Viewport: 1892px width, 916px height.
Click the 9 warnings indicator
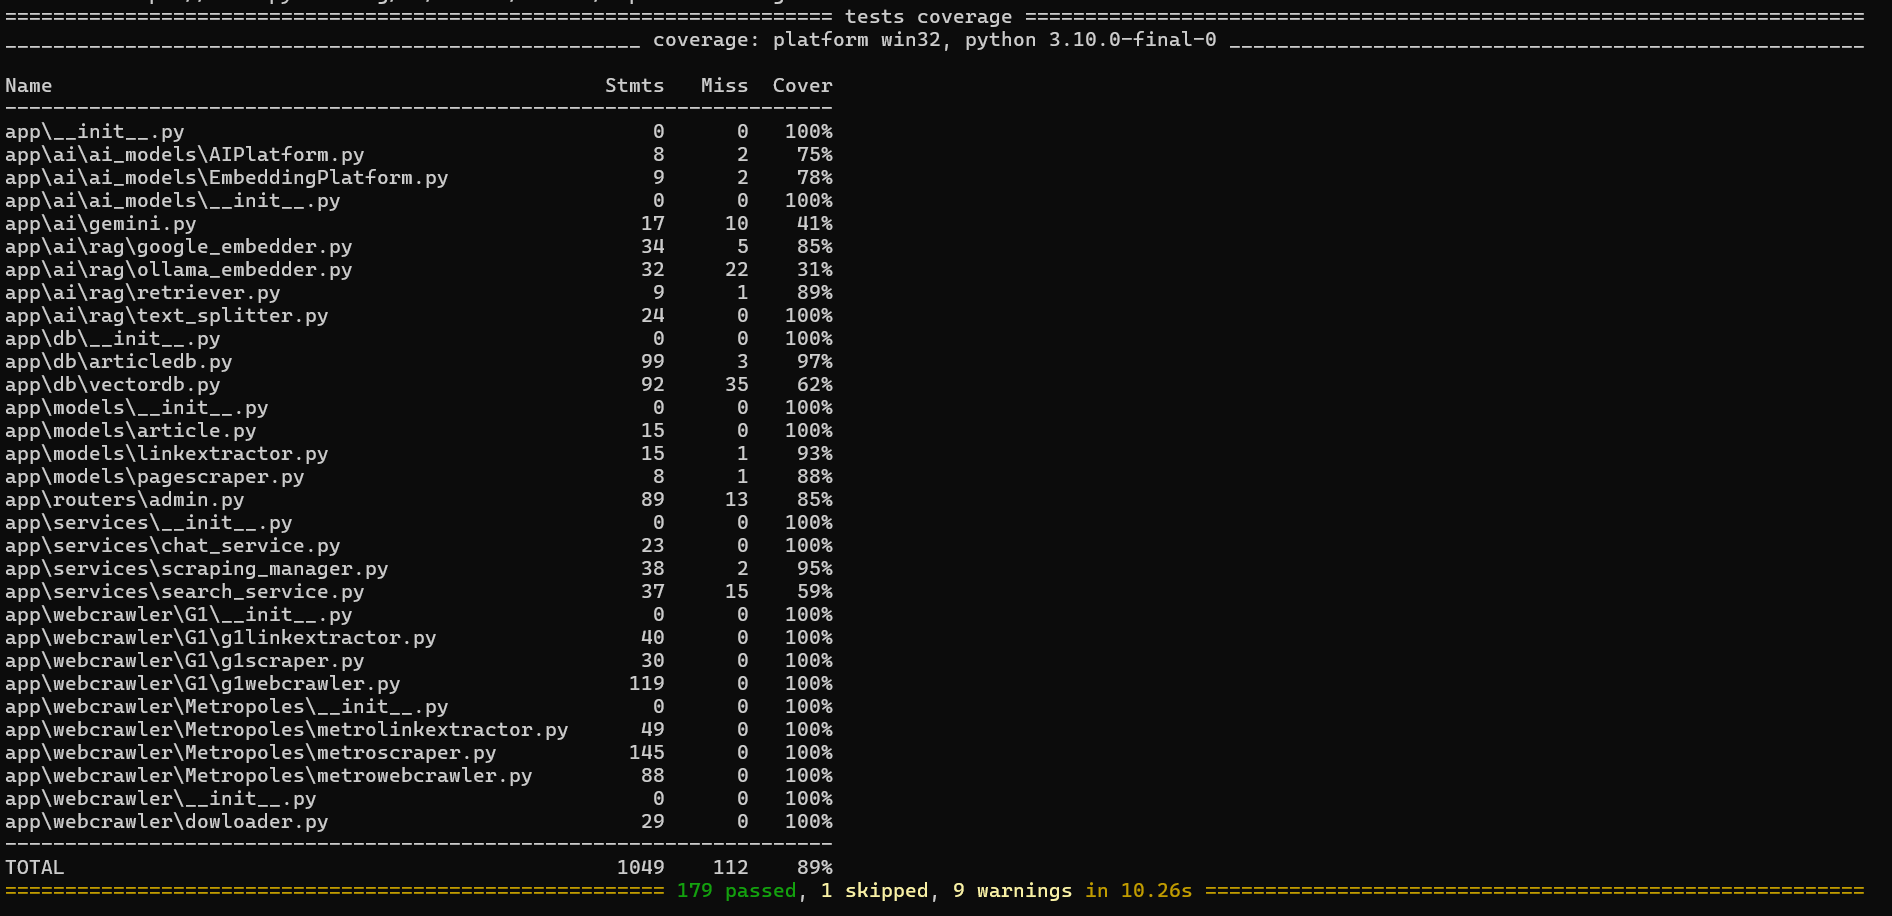[1011, 890]
